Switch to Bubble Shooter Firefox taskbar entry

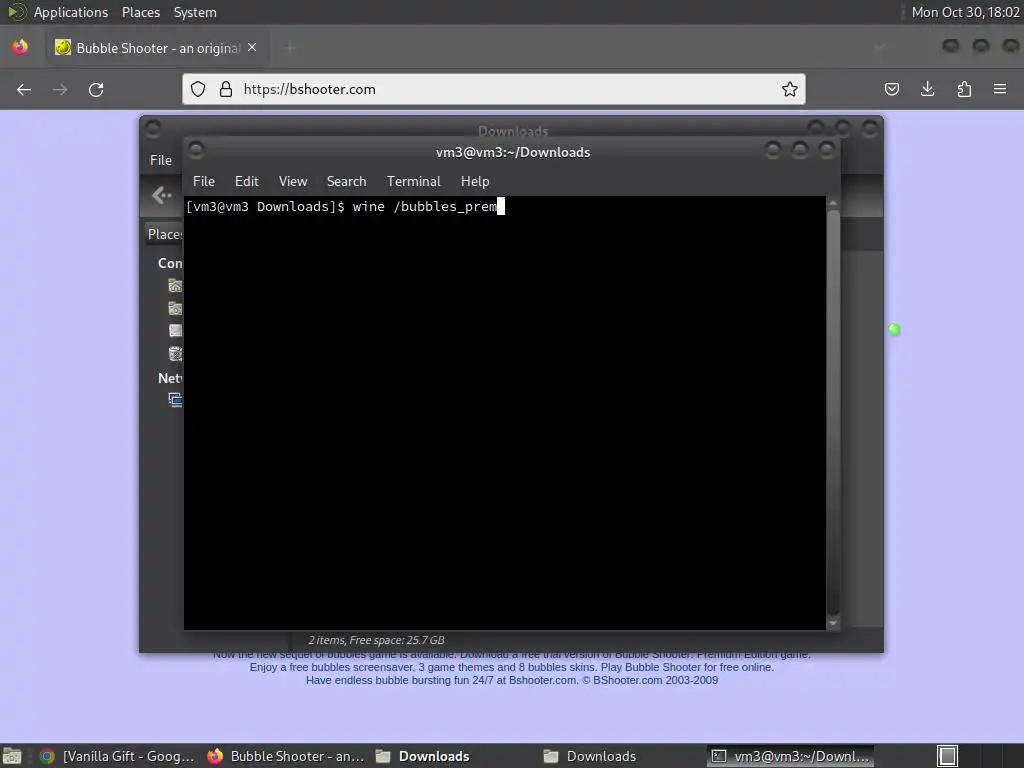click(285, 756)
